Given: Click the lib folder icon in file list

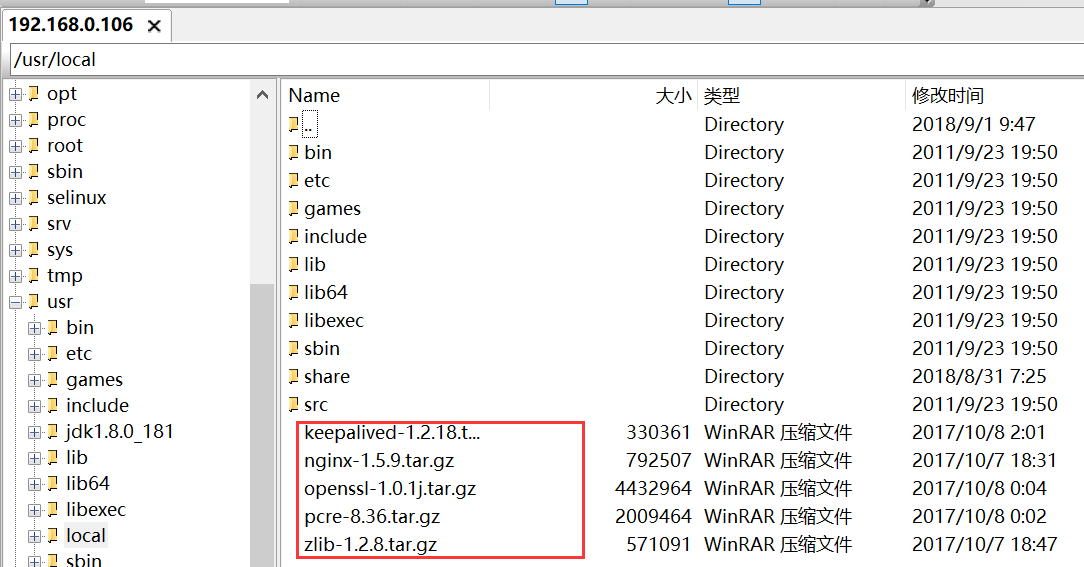Looking at the screenshot, I should pos(294,264).
